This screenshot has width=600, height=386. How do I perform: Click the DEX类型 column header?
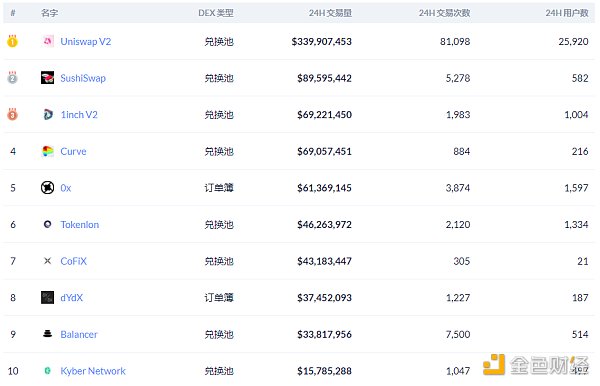coord(216,13)
